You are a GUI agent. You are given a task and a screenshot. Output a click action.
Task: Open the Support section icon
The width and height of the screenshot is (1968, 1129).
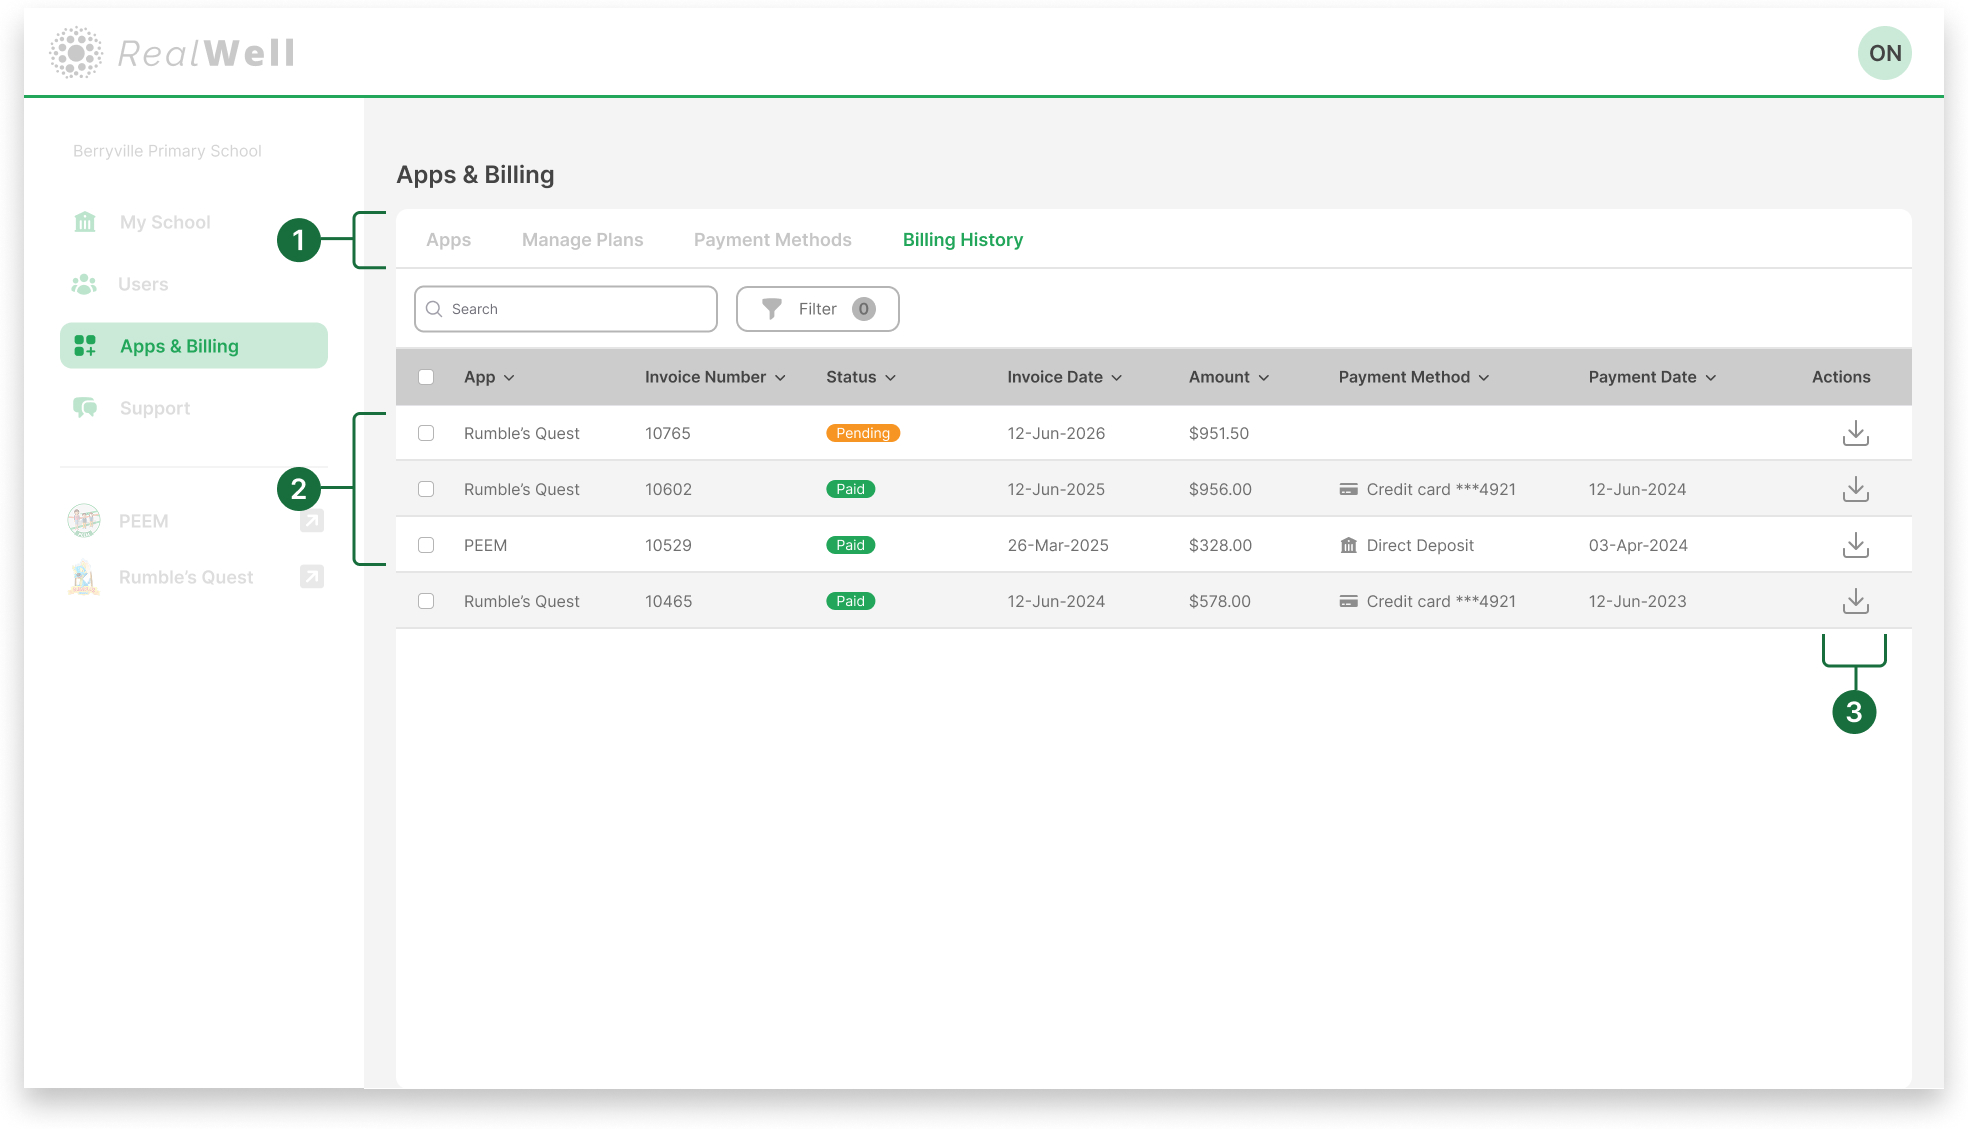pyautogui.click(x=85, y=407)
